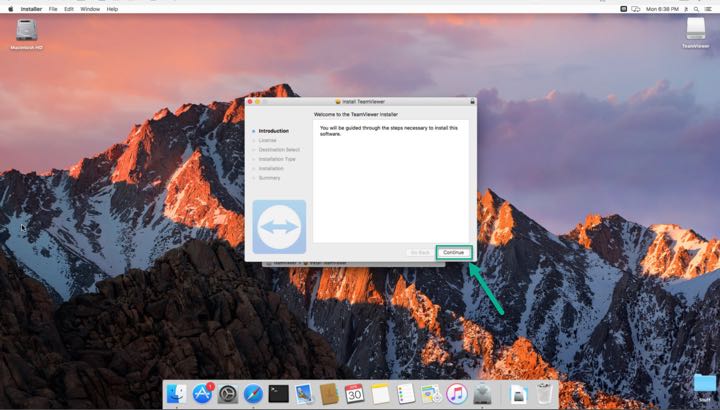
Task: Open Calendar from the Dock
Action: 354,394
